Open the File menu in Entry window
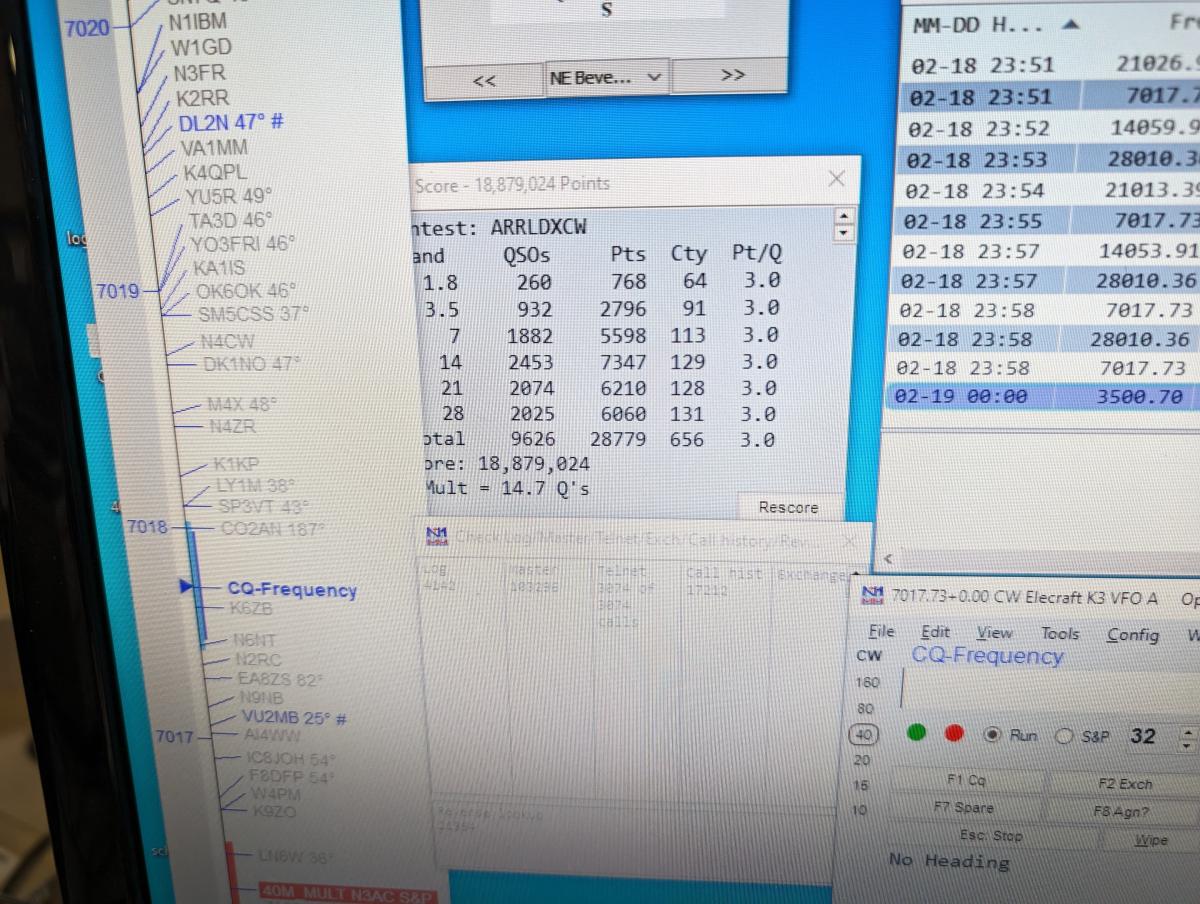Image resolution: width=1200 pixels, height=904 pixels. [x=881, y=632]
